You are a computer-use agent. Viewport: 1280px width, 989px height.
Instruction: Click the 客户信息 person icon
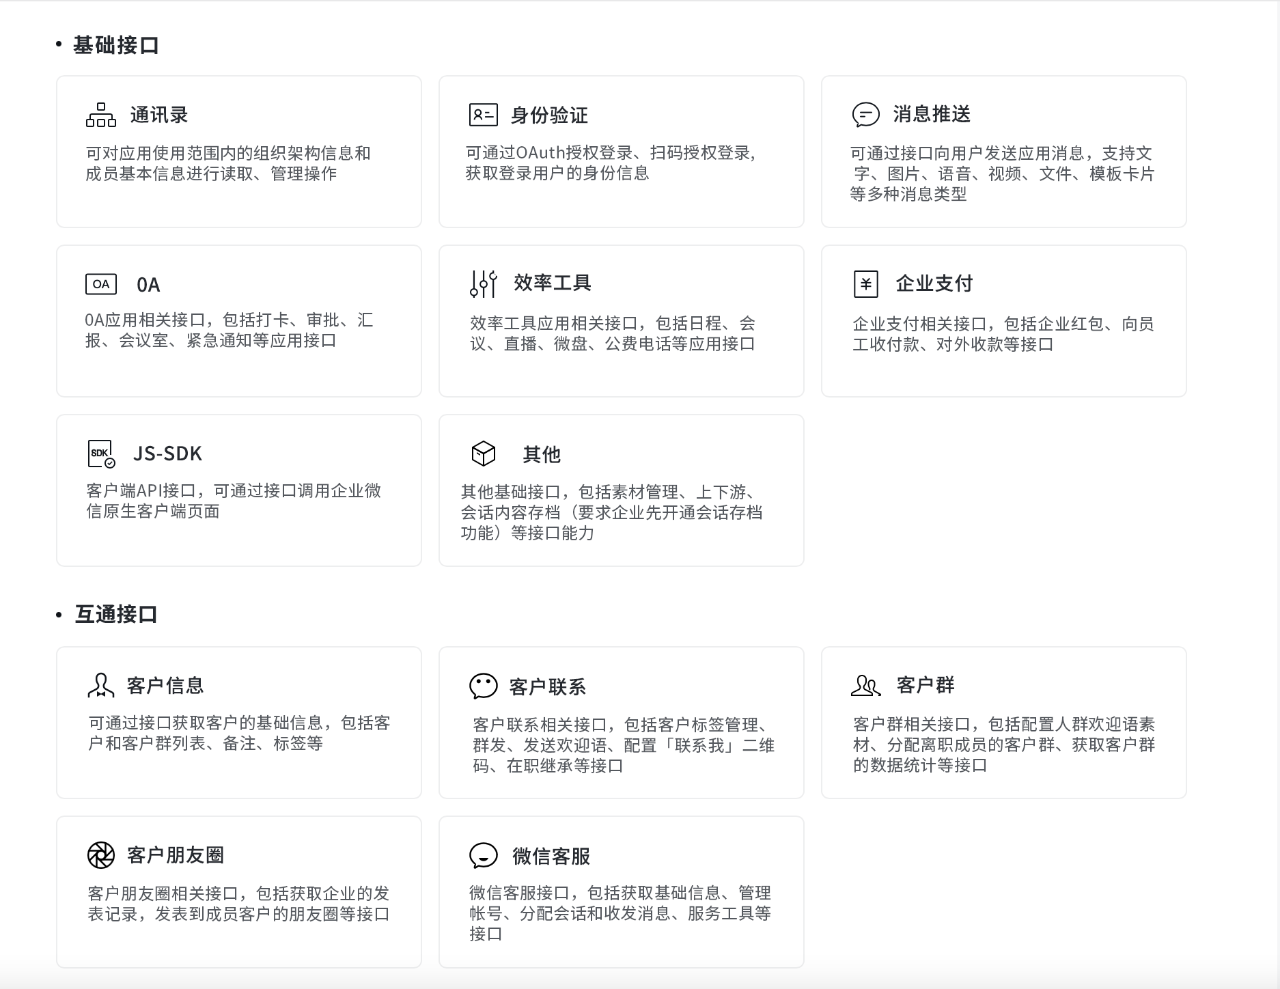click(x=101, y=685)
